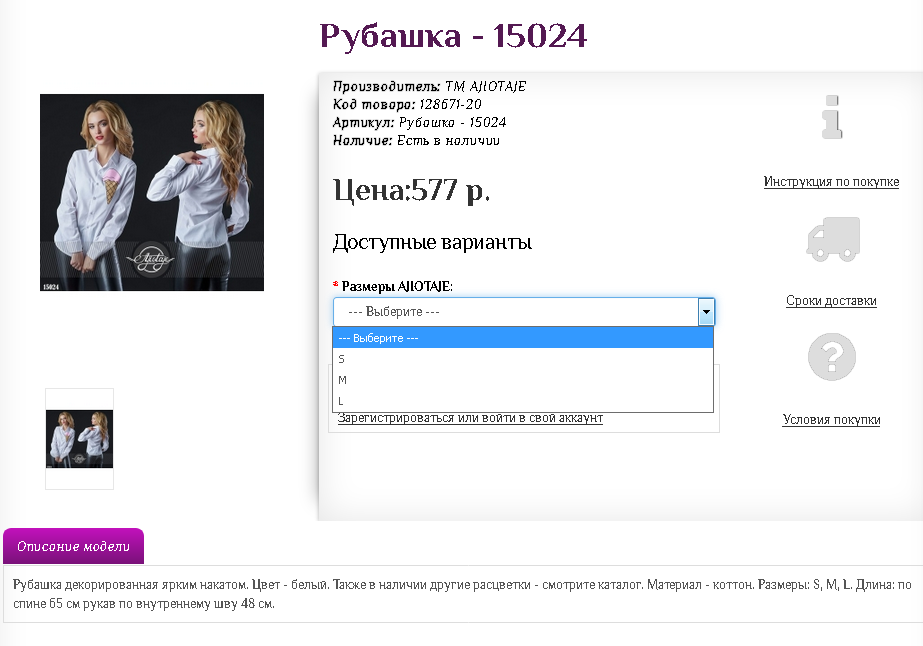This screenshot has height=646, width=923.
Task: Click the size dropdown arrow button
Action: click(x=706, y=312)
